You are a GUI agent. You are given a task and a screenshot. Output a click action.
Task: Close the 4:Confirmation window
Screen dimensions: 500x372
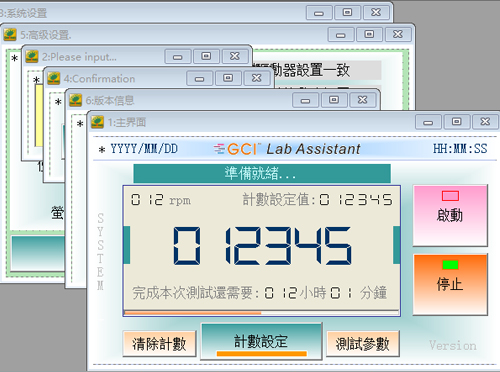[x=257, y=78]
